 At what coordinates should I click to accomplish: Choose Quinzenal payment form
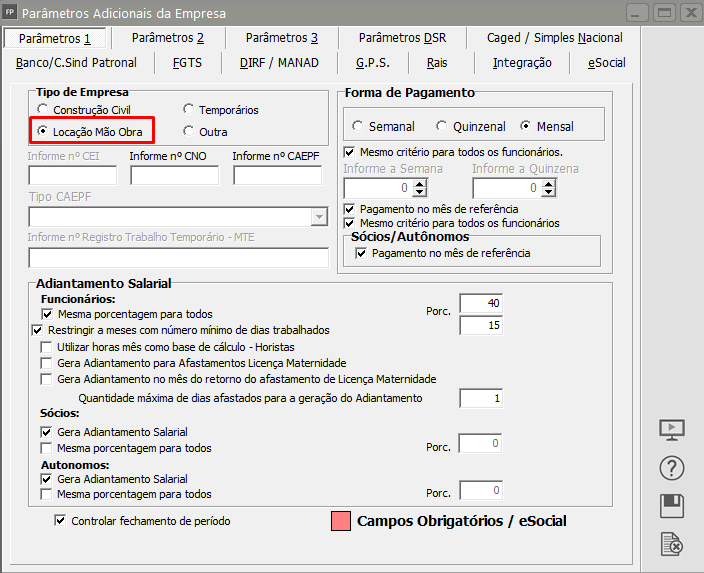click(x=440, y=127)
